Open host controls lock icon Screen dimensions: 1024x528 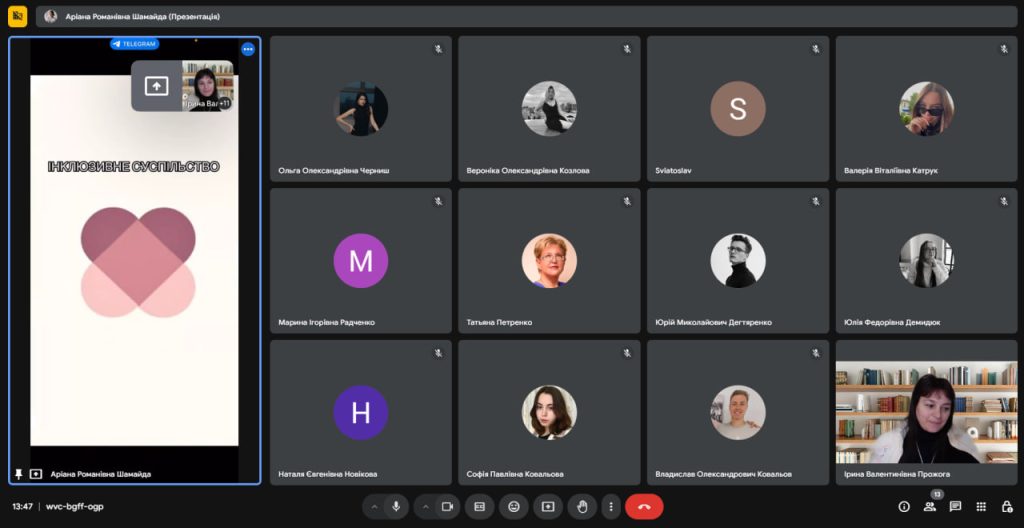click(1006, 506)
